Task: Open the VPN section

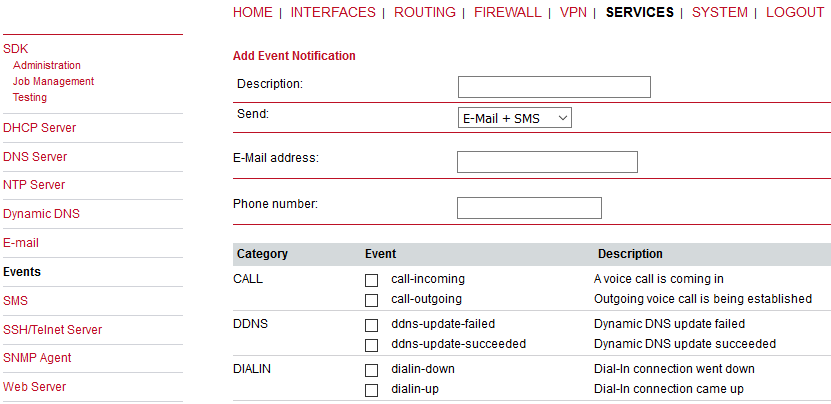Action: [573, 13]
